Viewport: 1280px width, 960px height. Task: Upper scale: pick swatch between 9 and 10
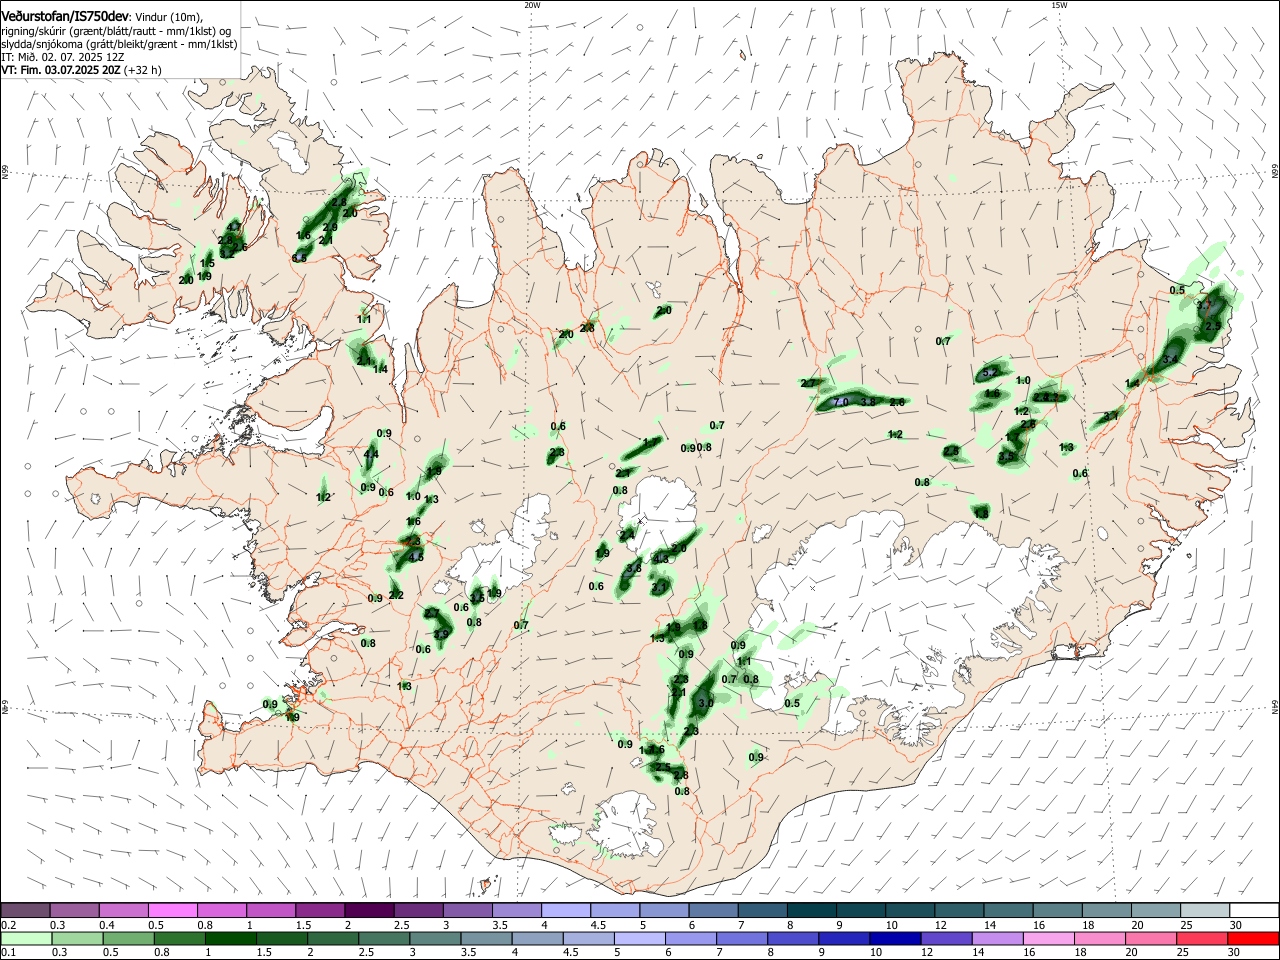click(x=859, y=910)
